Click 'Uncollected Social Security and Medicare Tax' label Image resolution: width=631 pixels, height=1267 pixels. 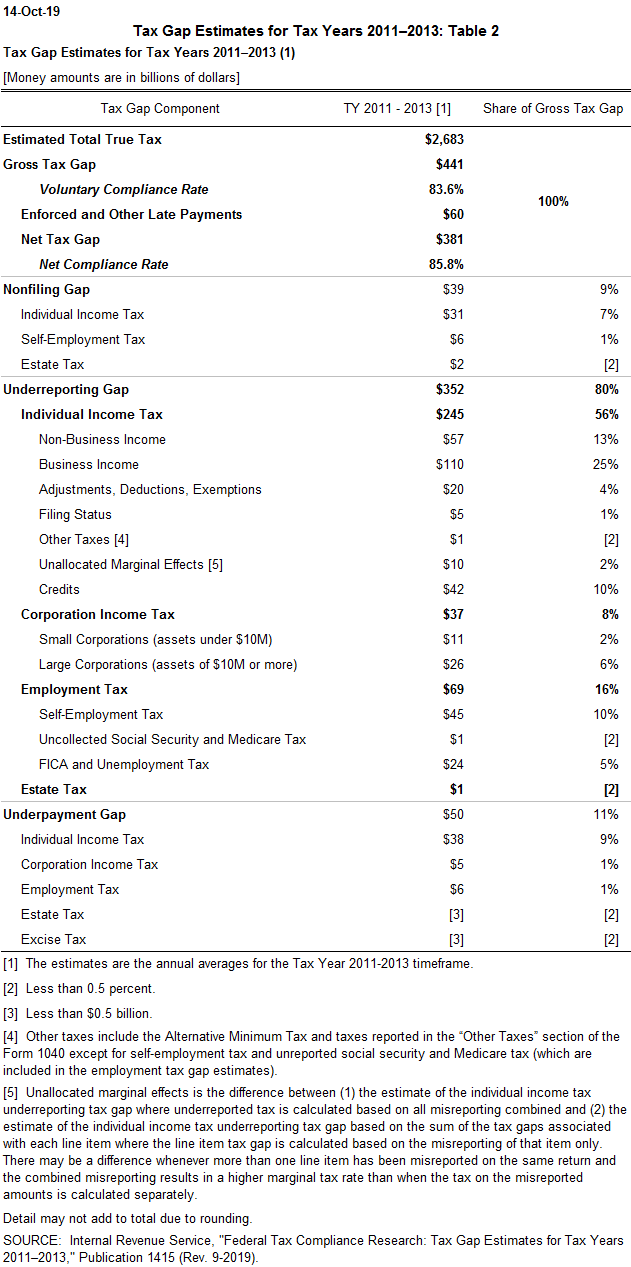(172, 739)
